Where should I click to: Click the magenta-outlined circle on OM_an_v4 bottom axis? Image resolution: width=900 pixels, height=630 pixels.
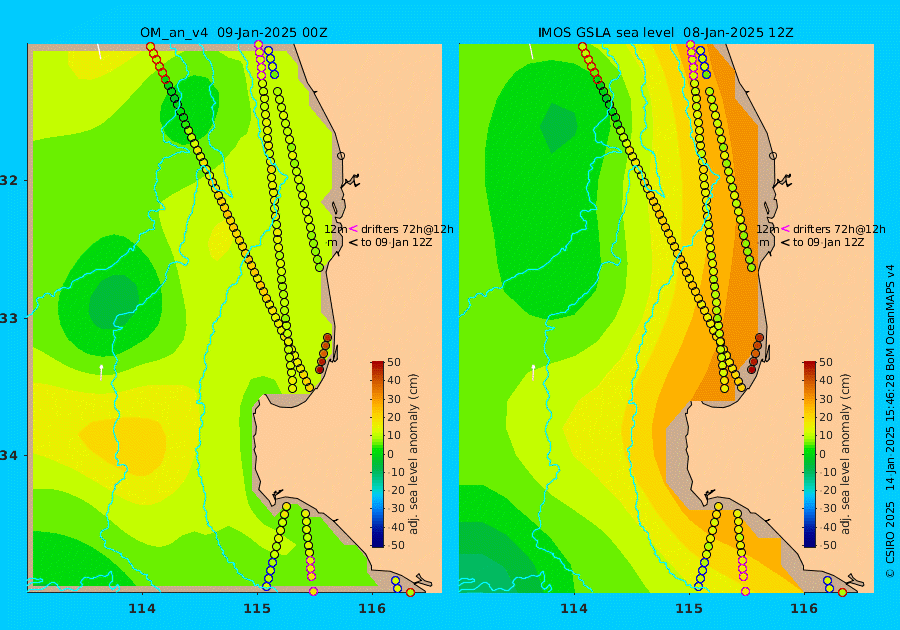click(x=313, y=592)
